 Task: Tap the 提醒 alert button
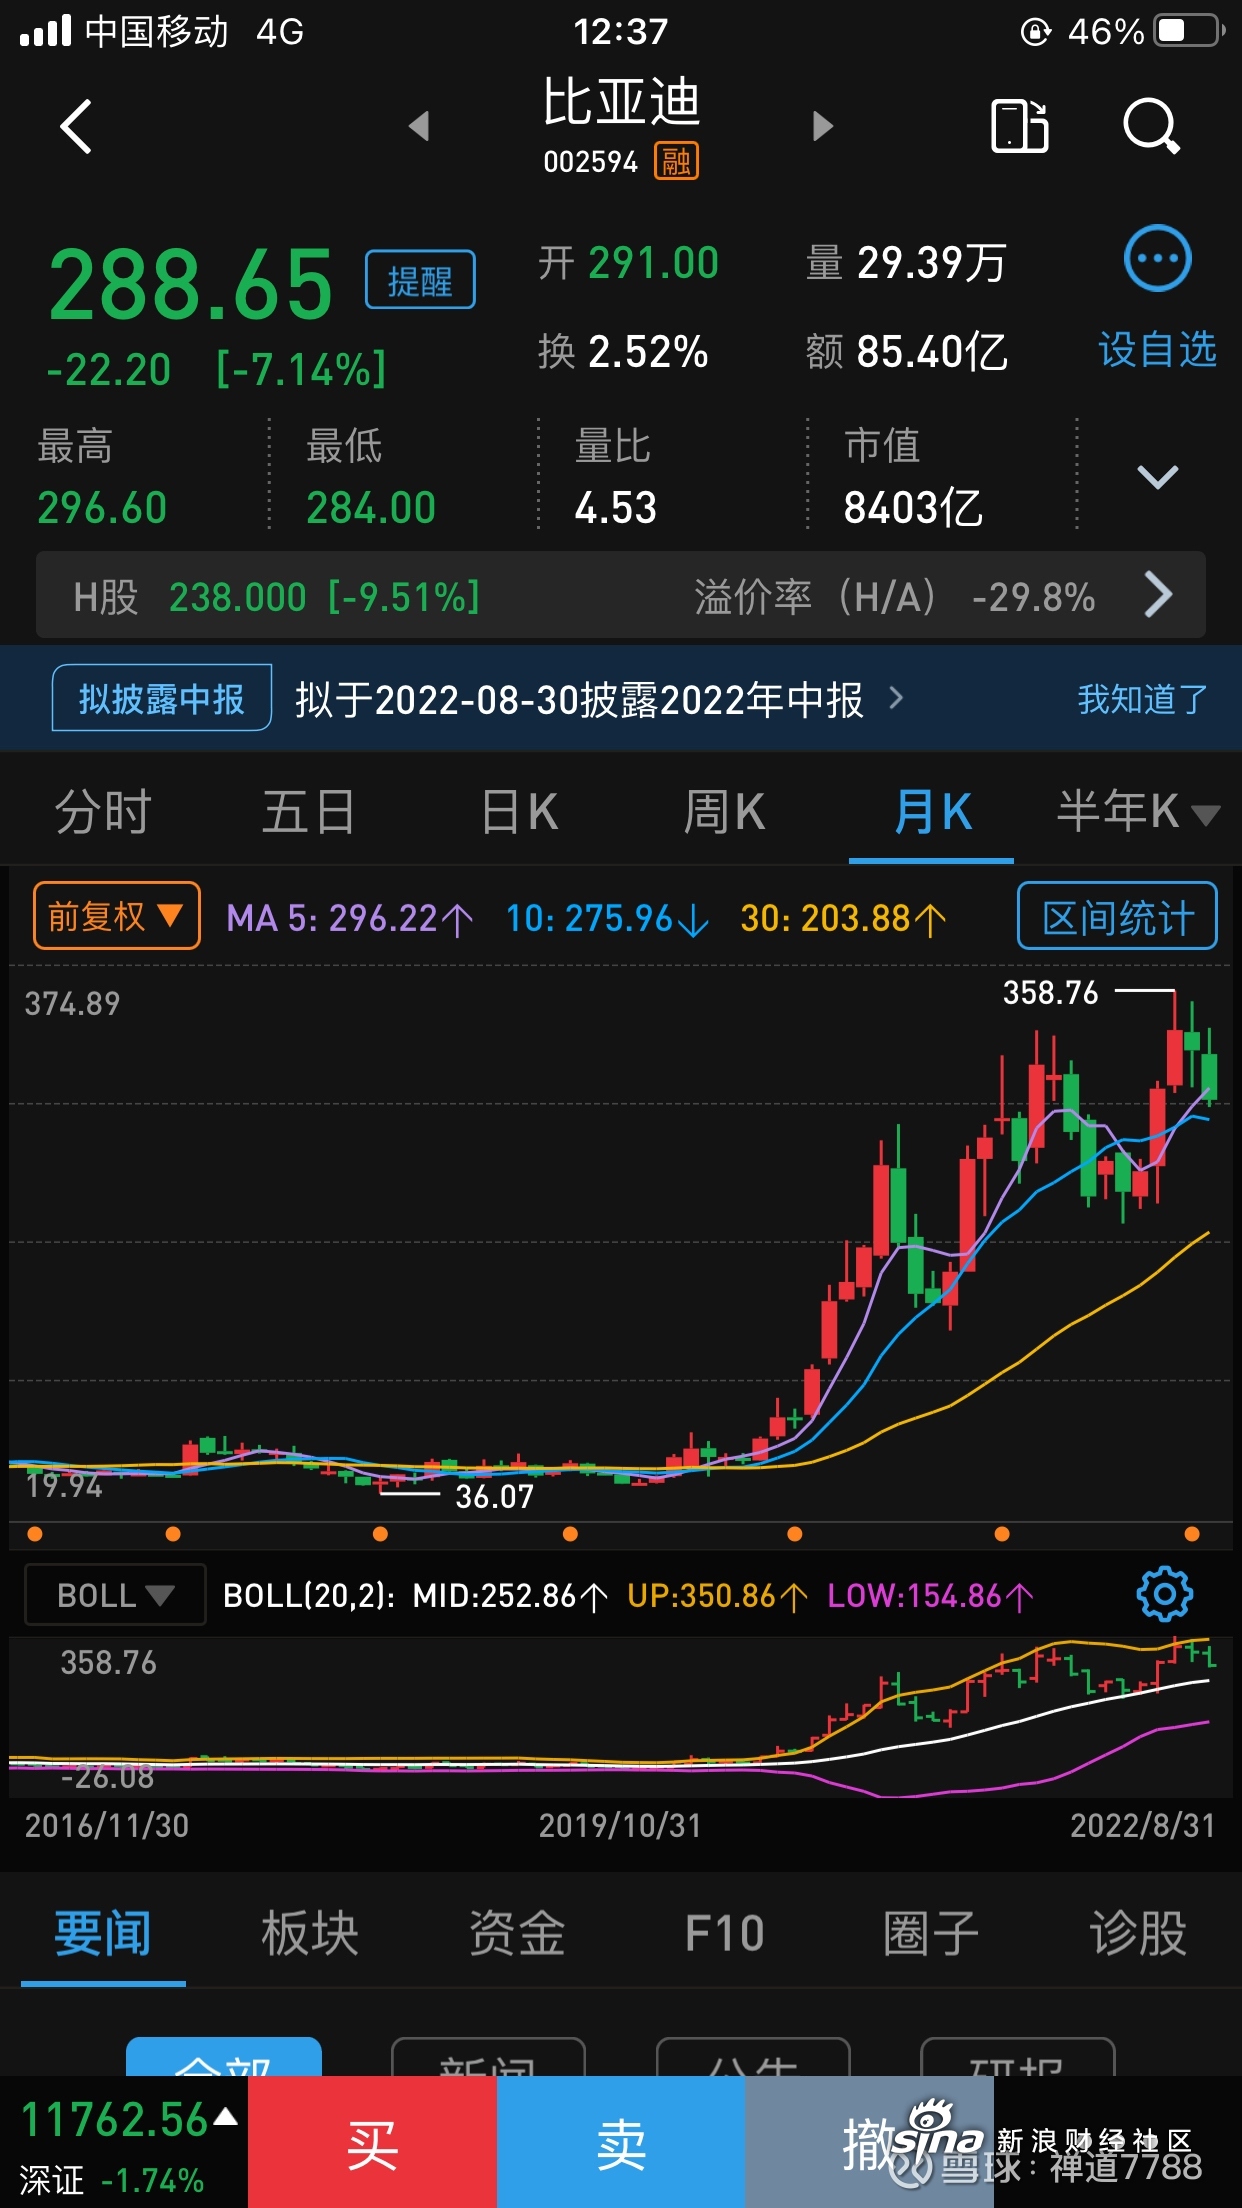[x=420, y=280]
